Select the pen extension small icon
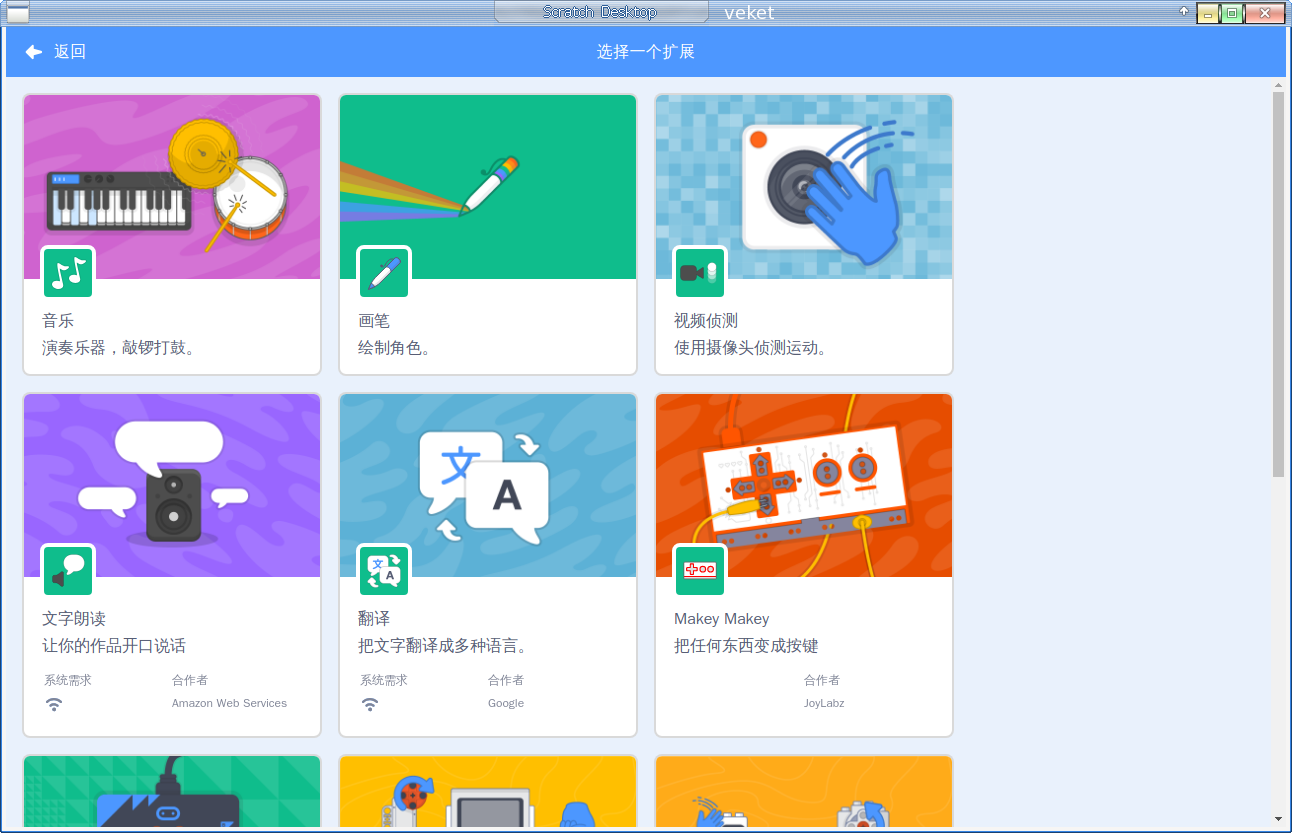Screen dimensions: 1292x833 click(384, 273)
